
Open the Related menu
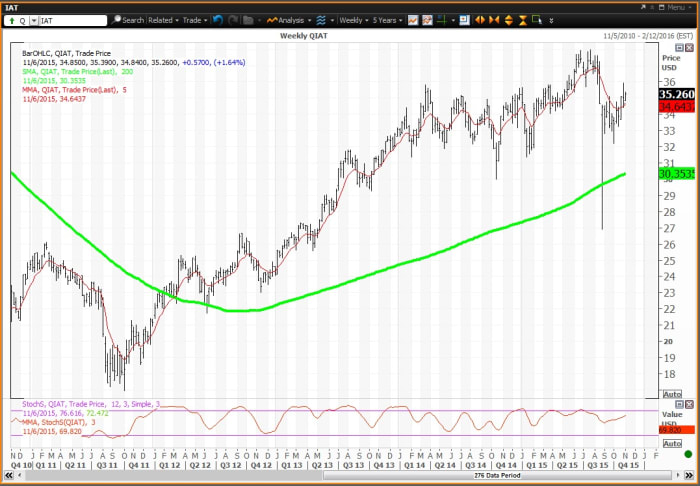click(162, 19)
